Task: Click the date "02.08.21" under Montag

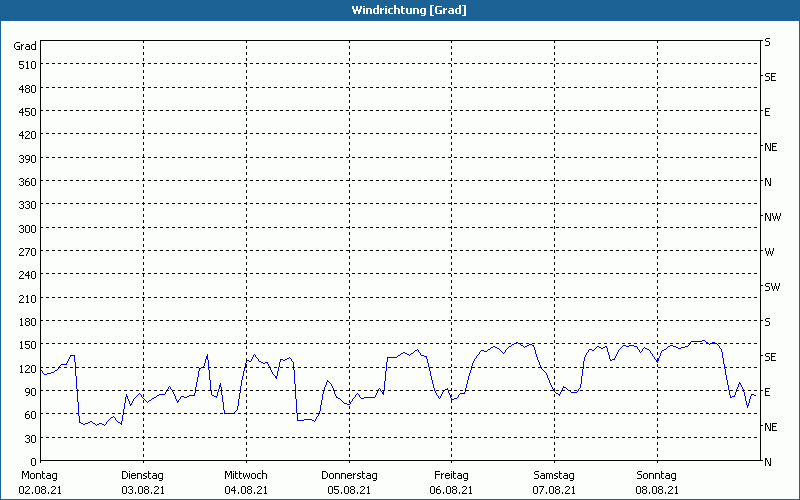Action: (x=40, y=490)
